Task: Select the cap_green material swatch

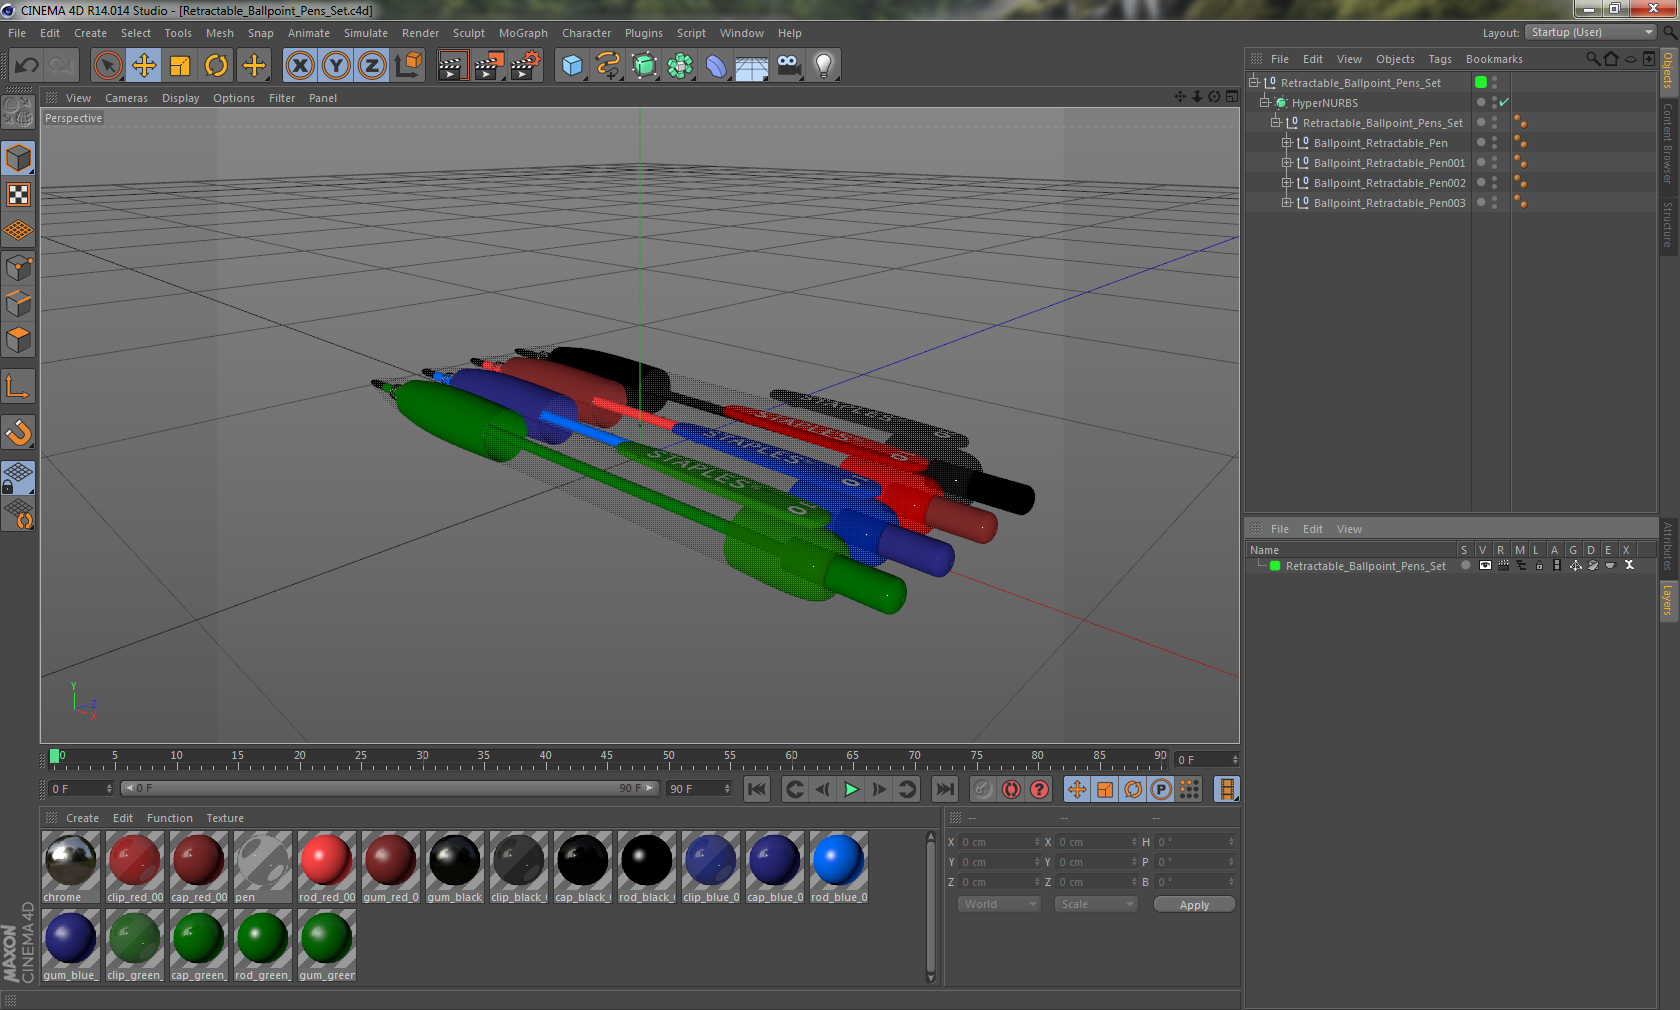Action: [x=199, y=945]
